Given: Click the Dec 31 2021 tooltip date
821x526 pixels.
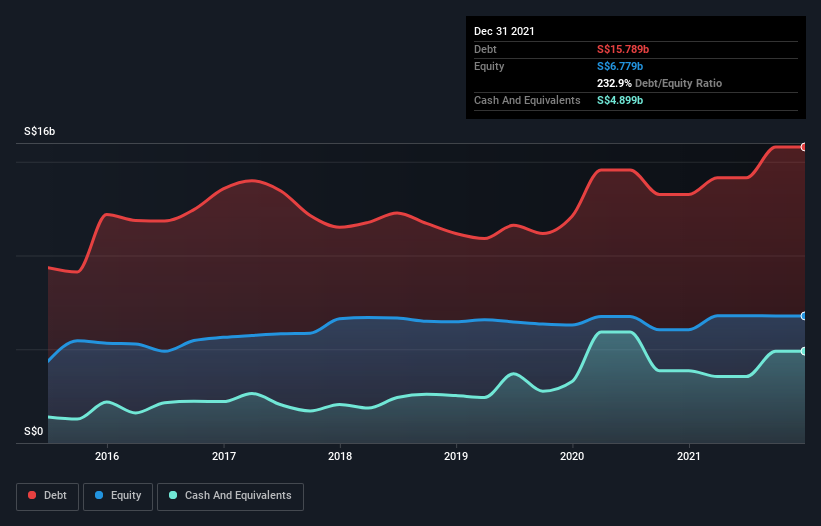Looking at the screenshot, I should click(x=504, y=31).
